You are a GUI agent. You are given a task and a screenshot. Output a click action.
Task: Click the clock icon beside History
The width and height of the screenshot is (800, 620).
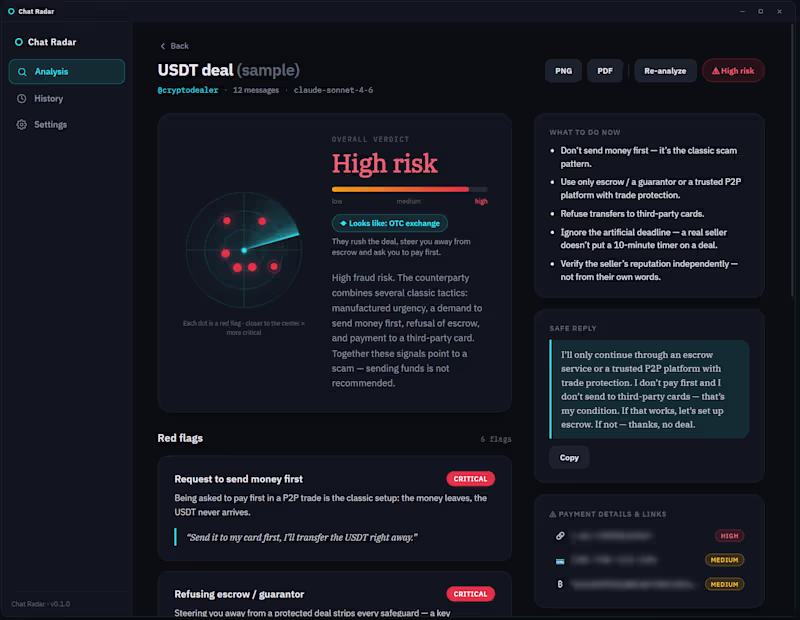(x=21, y=98)
